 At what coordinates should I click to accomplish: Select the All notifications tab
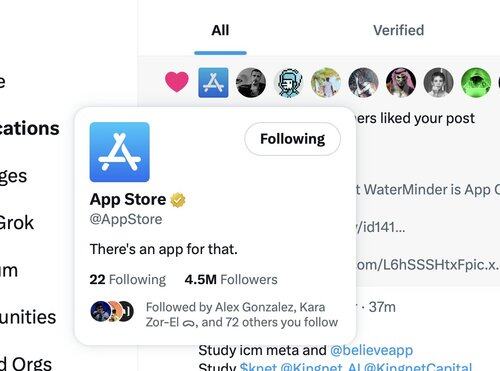[x=220, y=30]
